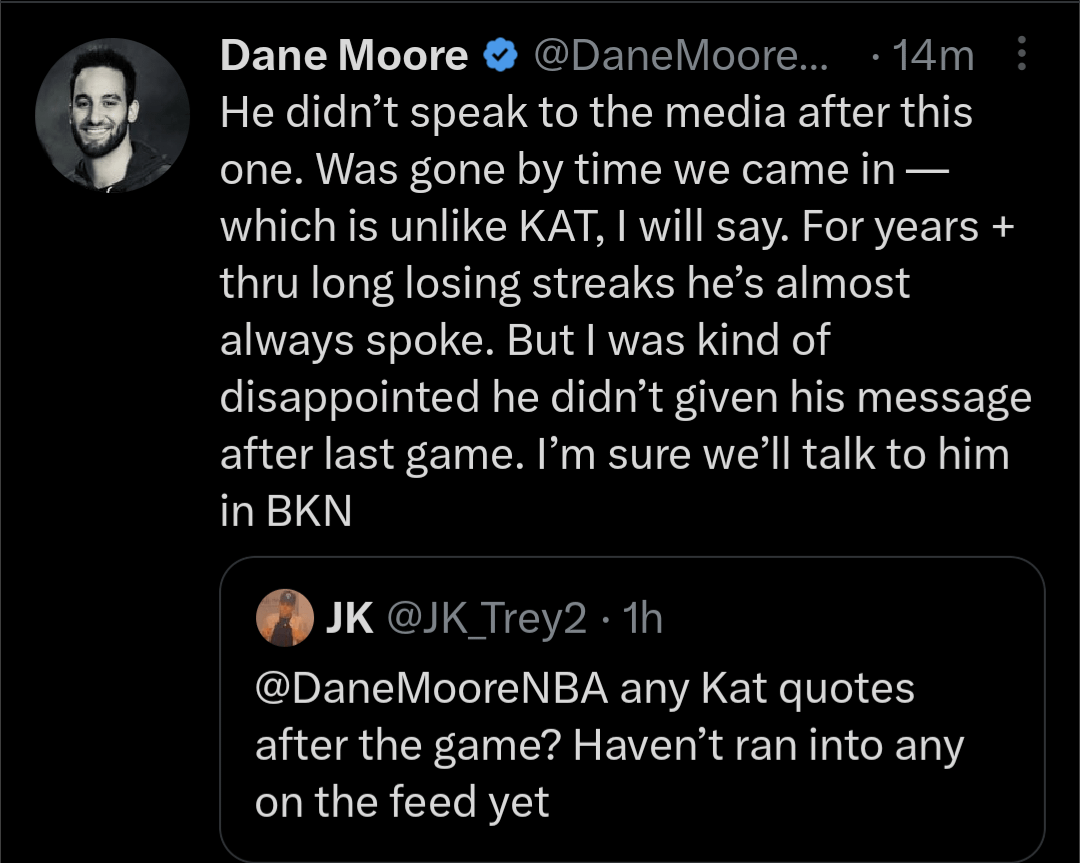Click "disappointed he didn't given his message" line
The width and height of the screenshot is (1080, 863).
pos(625,398)
